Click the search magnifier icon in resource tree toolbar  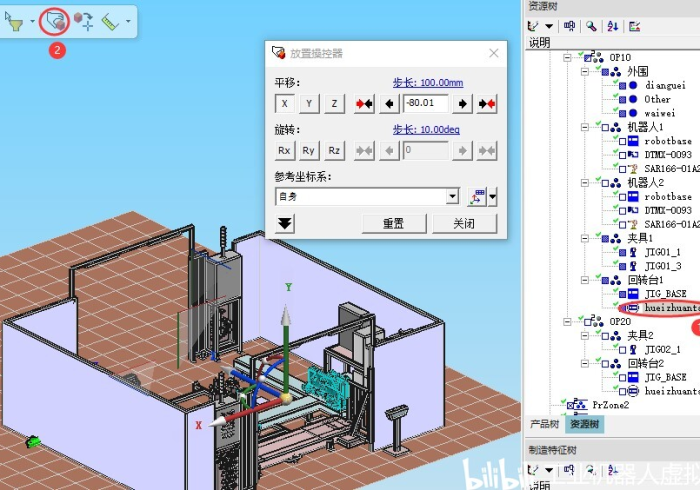(591, 26)
